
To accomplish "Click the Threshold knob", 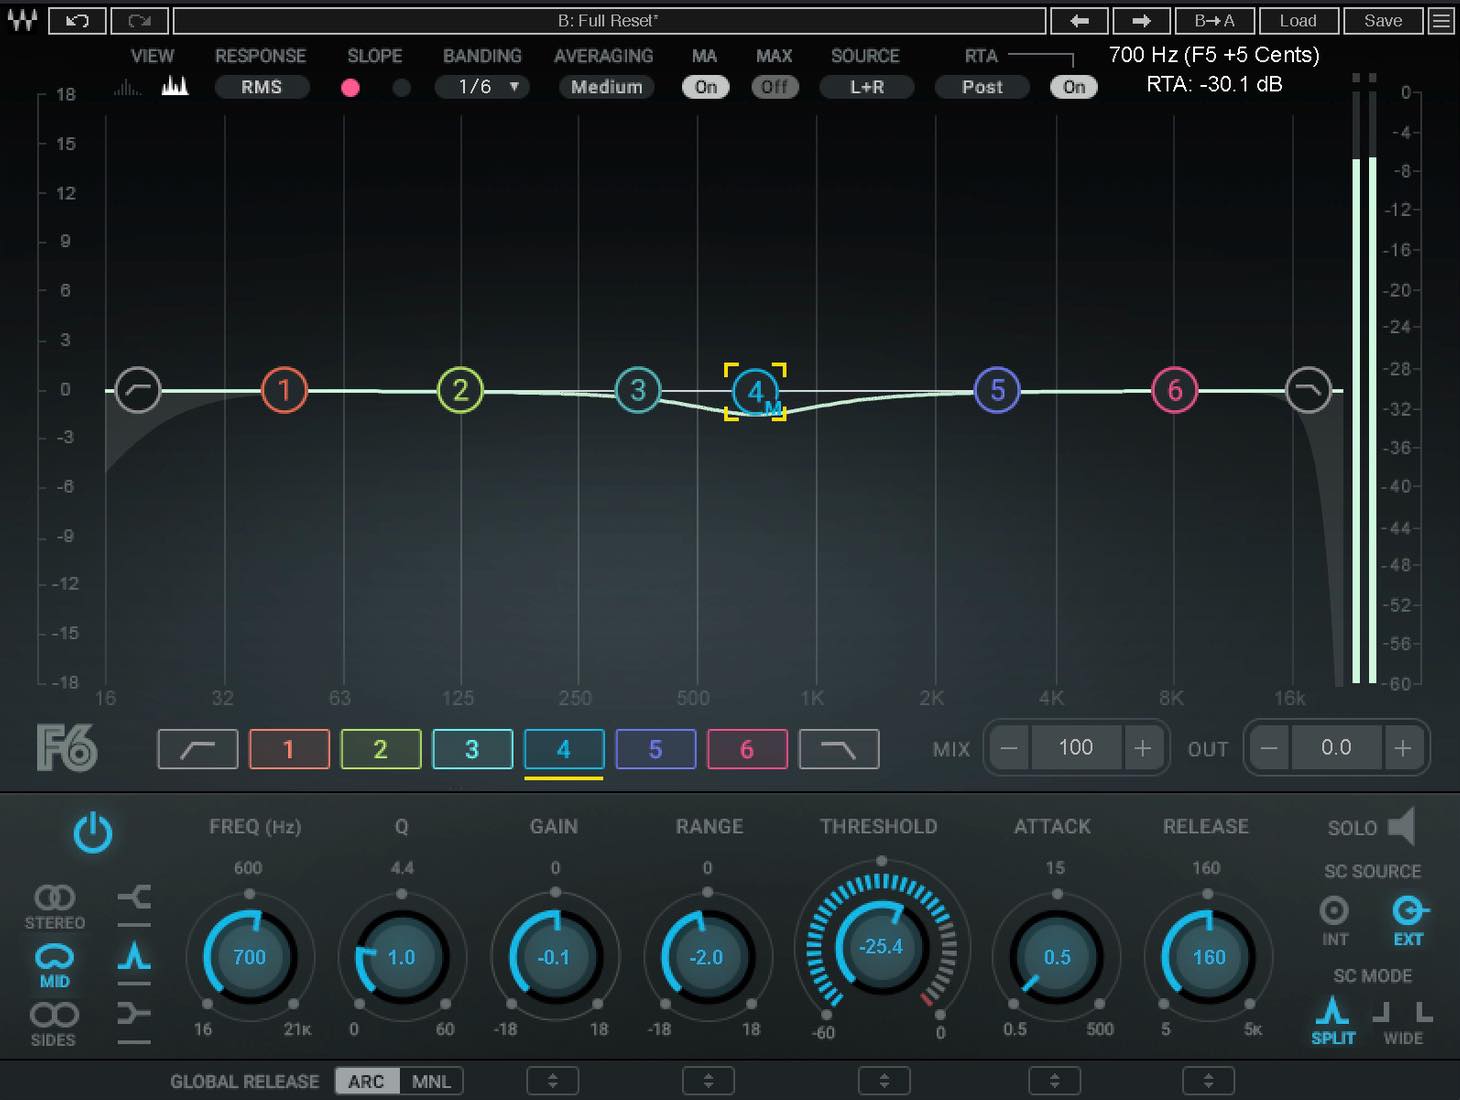I will (881, 946).
